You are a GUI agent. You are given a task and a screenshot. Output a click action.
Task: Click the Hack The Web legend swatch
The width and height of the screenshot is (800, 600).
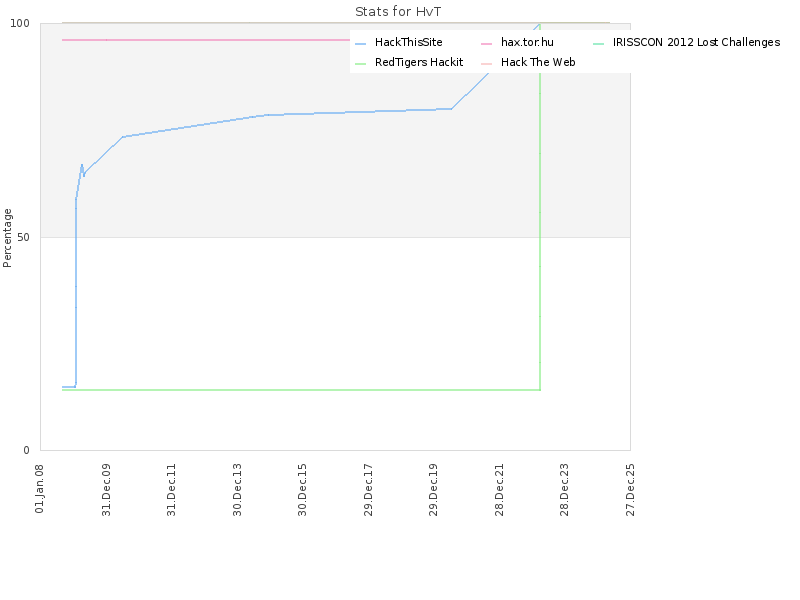coord(486,64)
